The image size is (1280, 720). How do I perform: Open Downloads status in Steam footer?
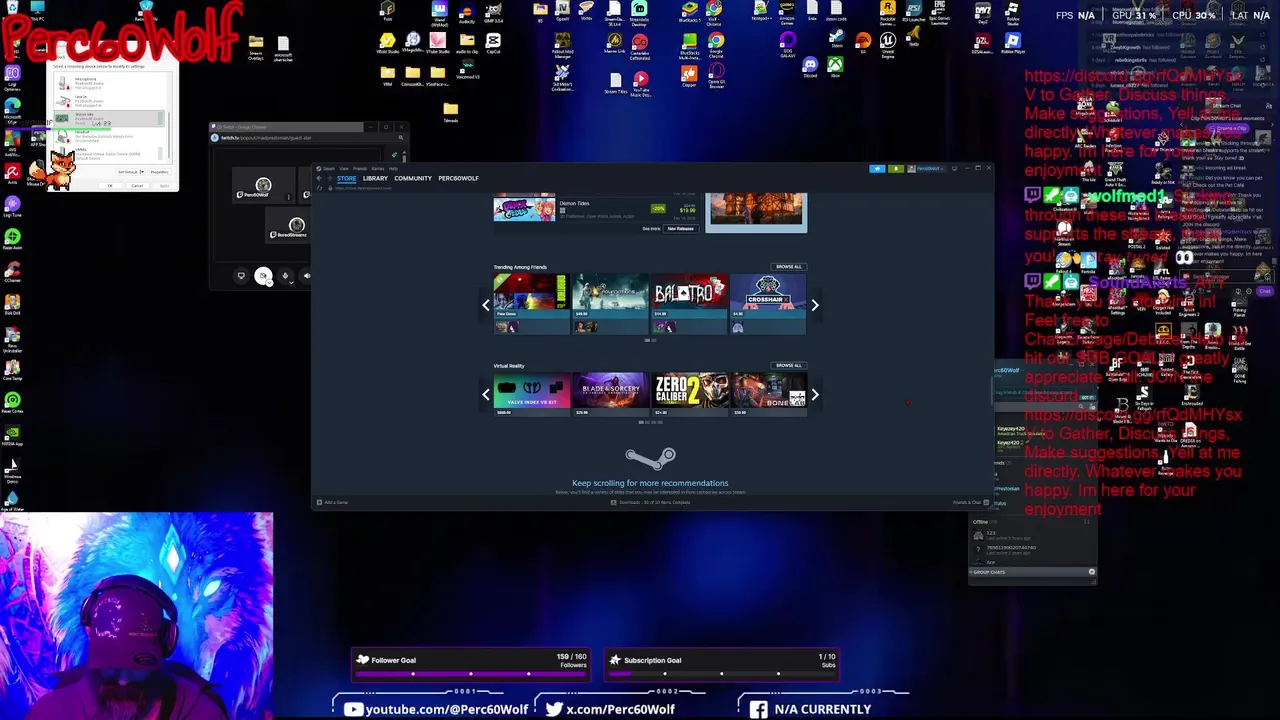pyautogui.click(x=650, y=502)
